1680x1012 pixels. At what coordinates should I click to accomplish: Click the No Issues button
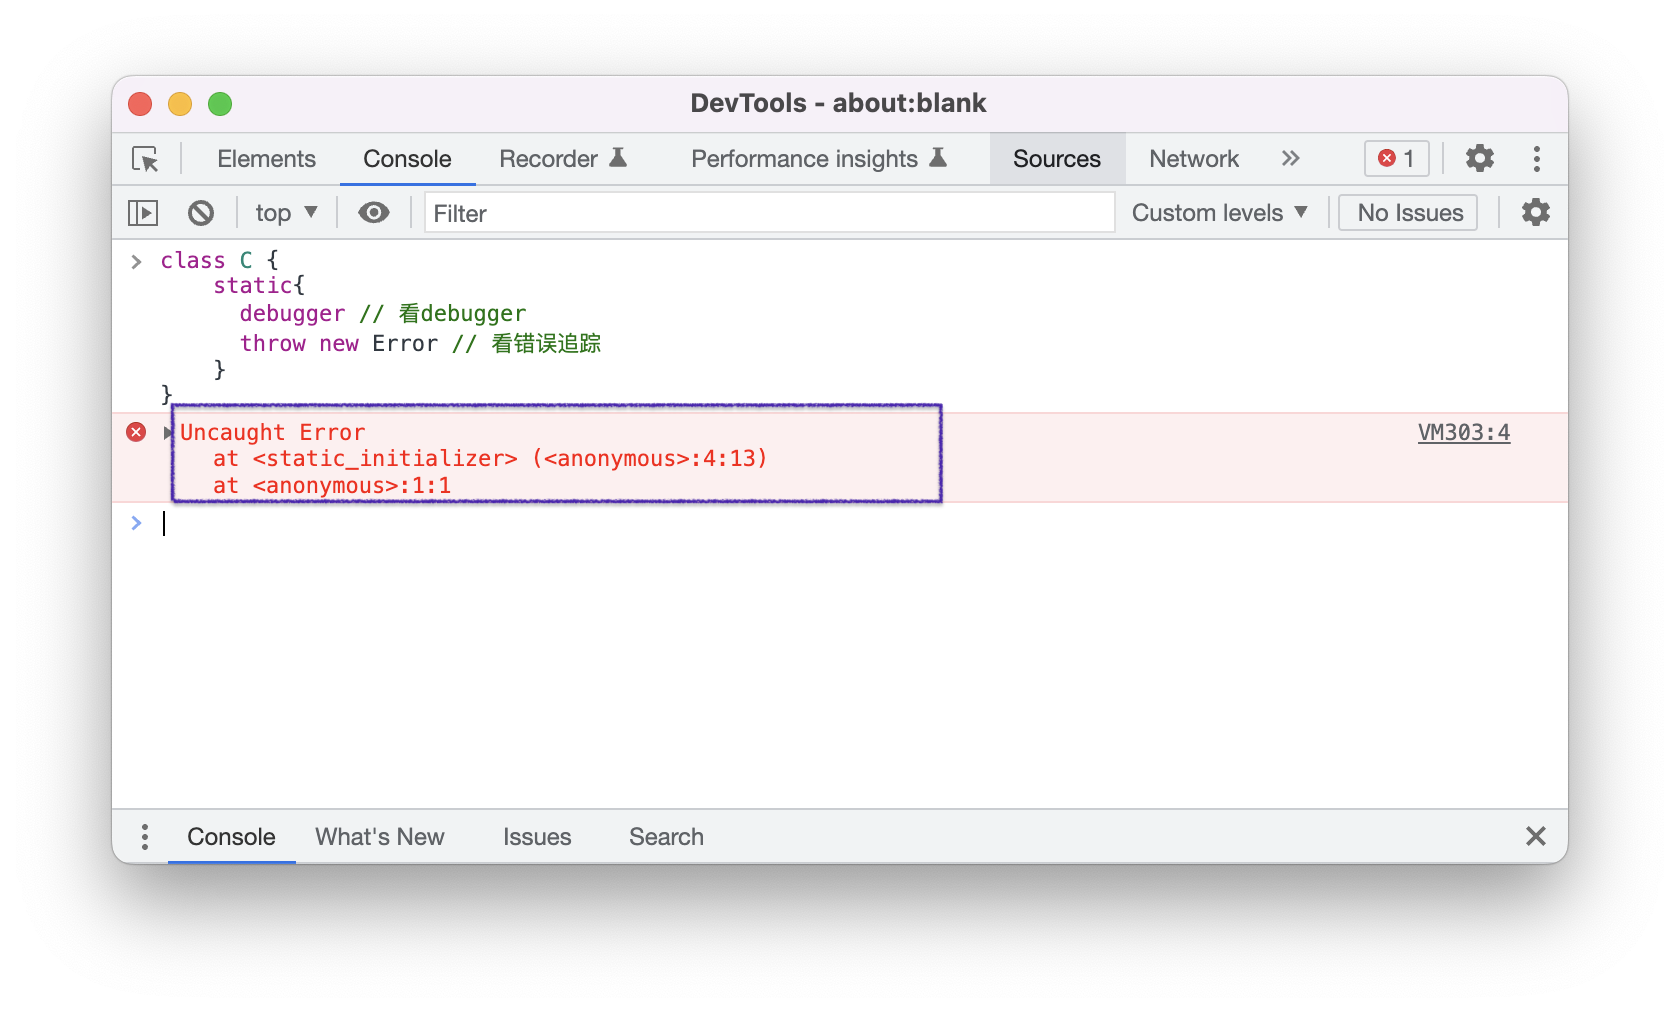point(1409,212)
